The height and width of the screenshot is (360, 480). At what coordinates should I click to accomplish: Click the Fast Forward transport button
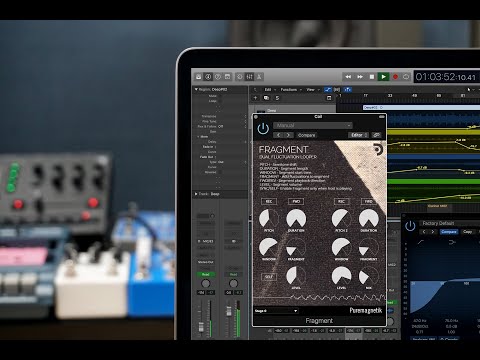(360, 77)
